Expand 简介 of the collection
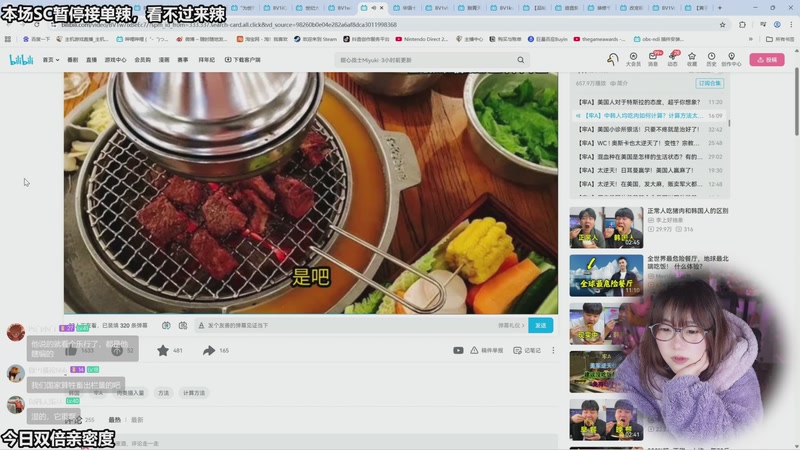Viewport: 800px width, 450px height. 619,83
